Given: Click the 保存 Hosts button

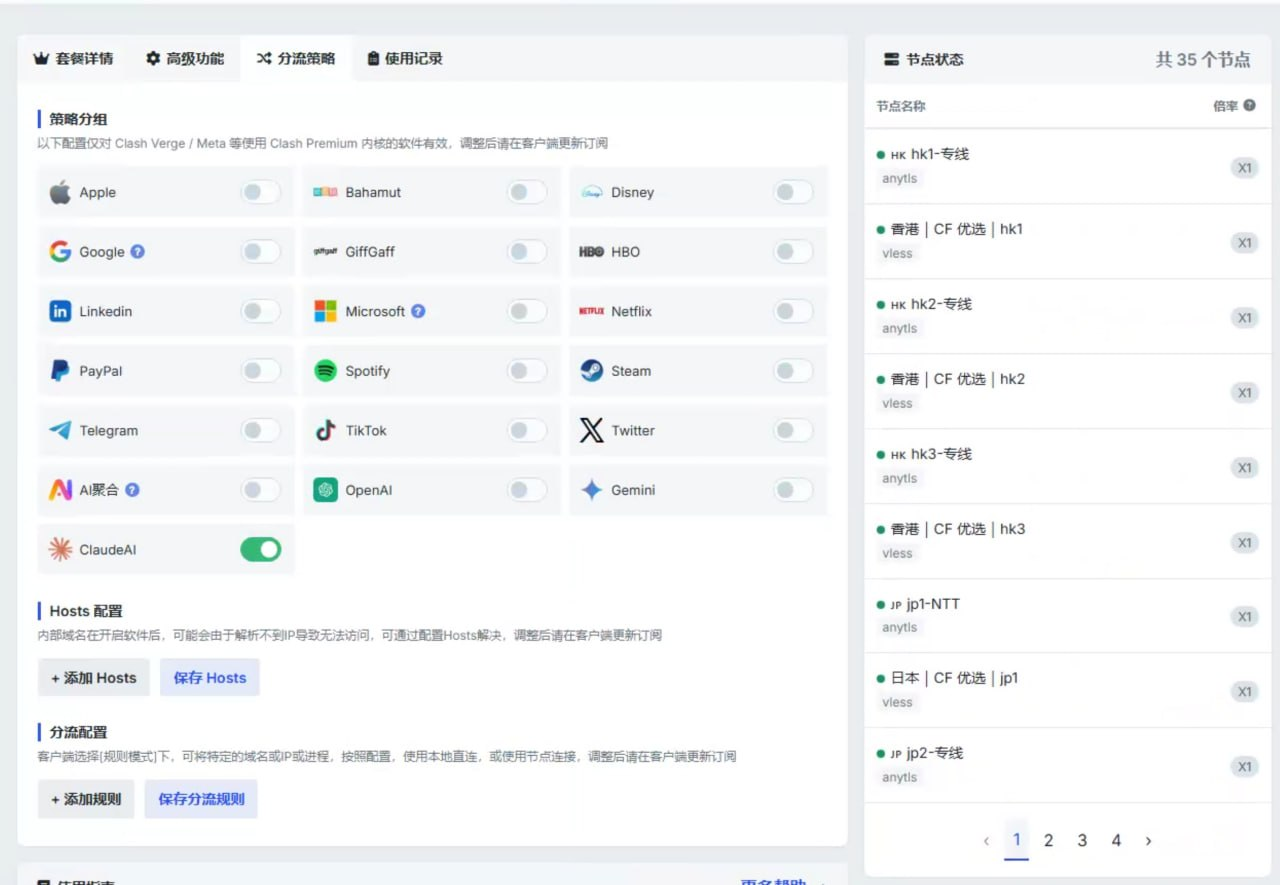Looking at the screenshot, I should click(210, 677).
